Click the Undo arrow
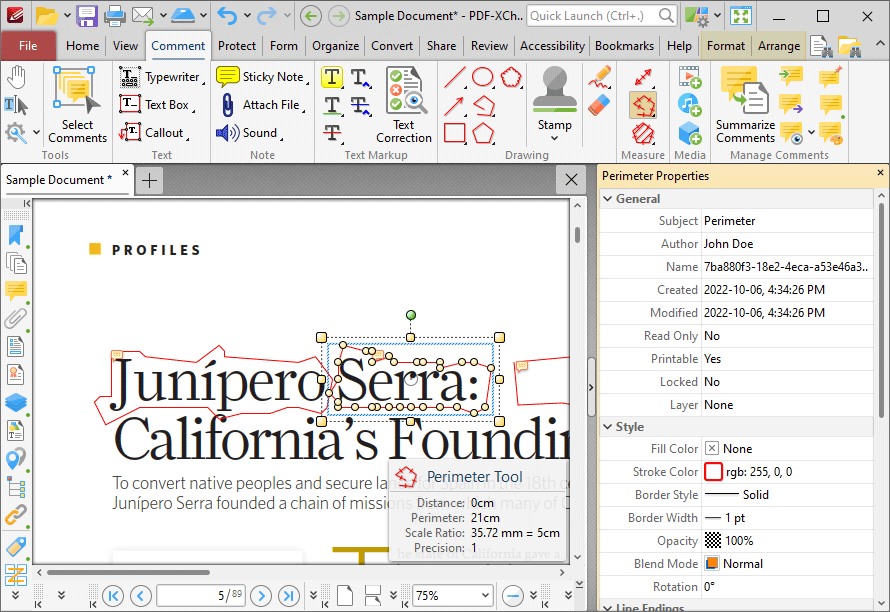The image size is (890, 612). click(227, 15)
